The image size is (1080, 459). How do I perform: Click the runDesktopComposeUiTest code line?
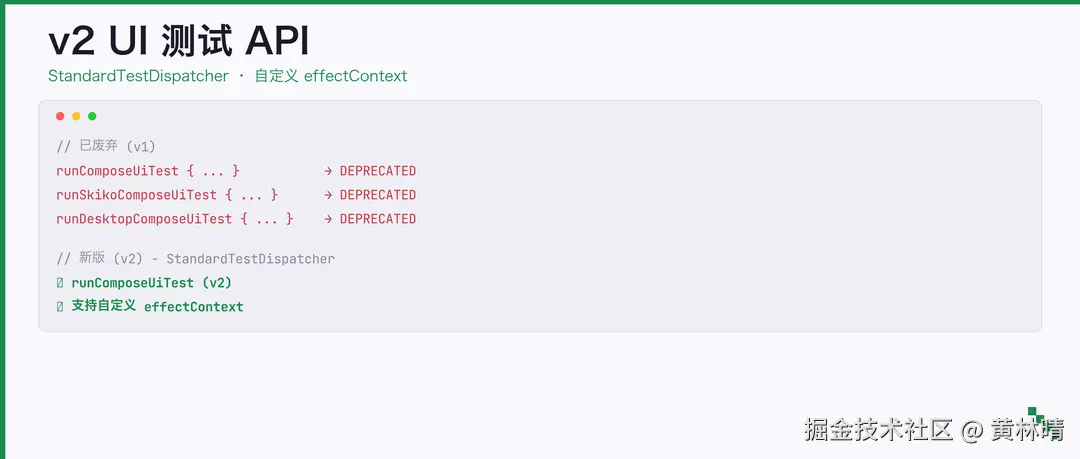pos(175,219)
